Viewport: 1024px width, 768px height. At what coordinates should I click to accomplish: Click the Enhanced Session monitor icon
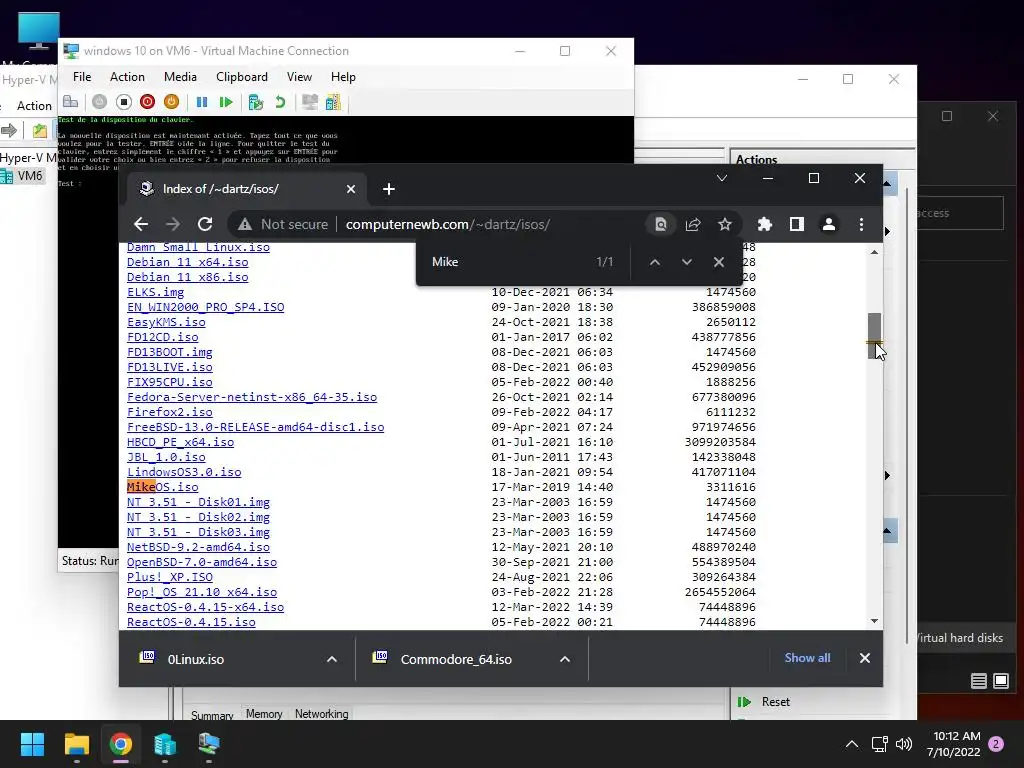[310, 102]
